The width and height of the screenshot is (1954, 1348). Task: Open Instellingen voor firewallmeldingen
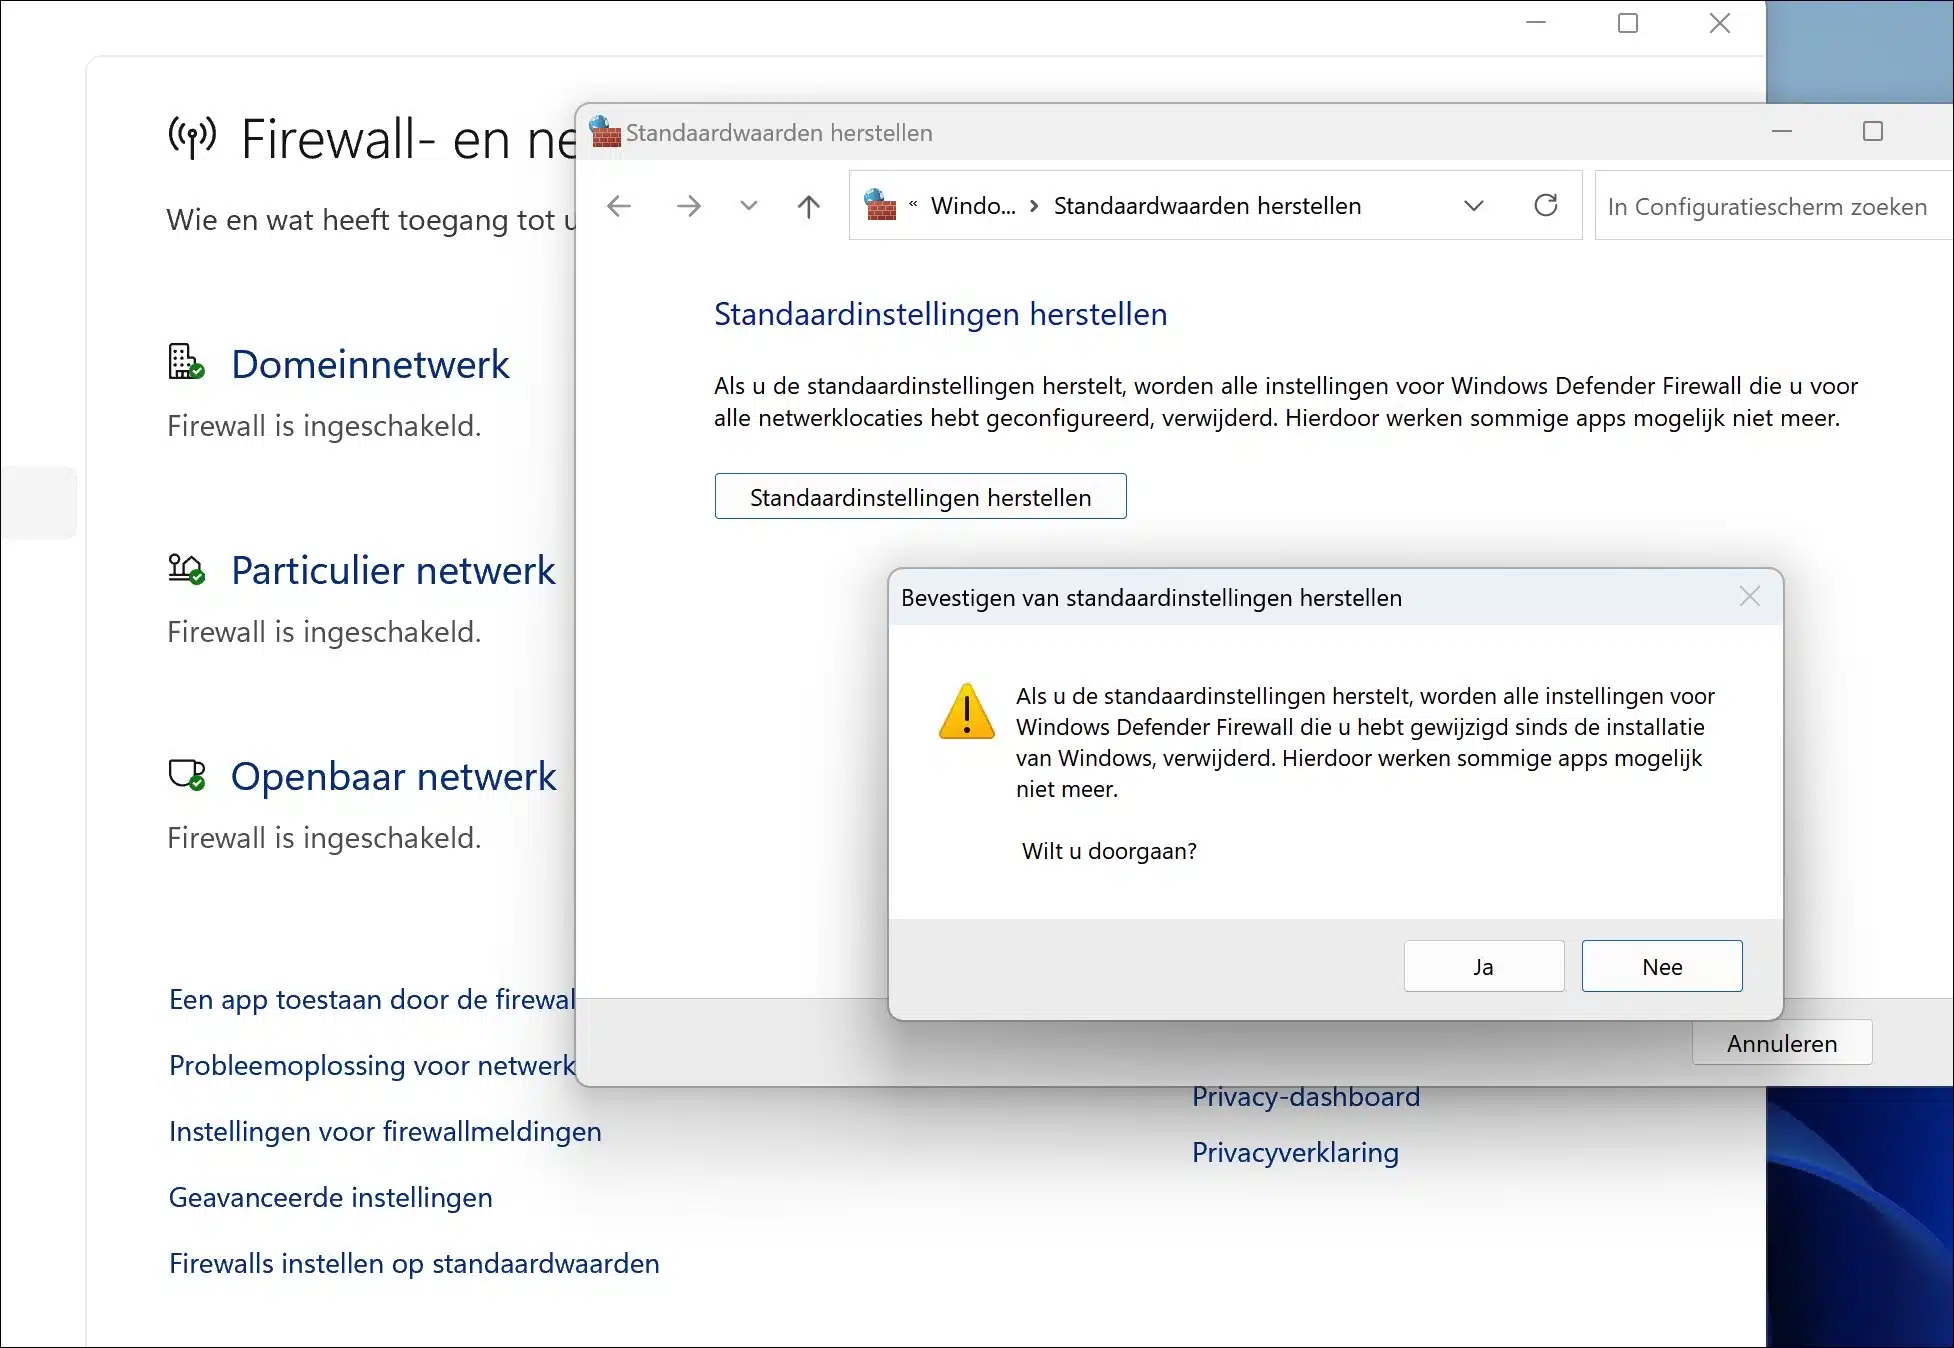click(x=385, y=1131)
